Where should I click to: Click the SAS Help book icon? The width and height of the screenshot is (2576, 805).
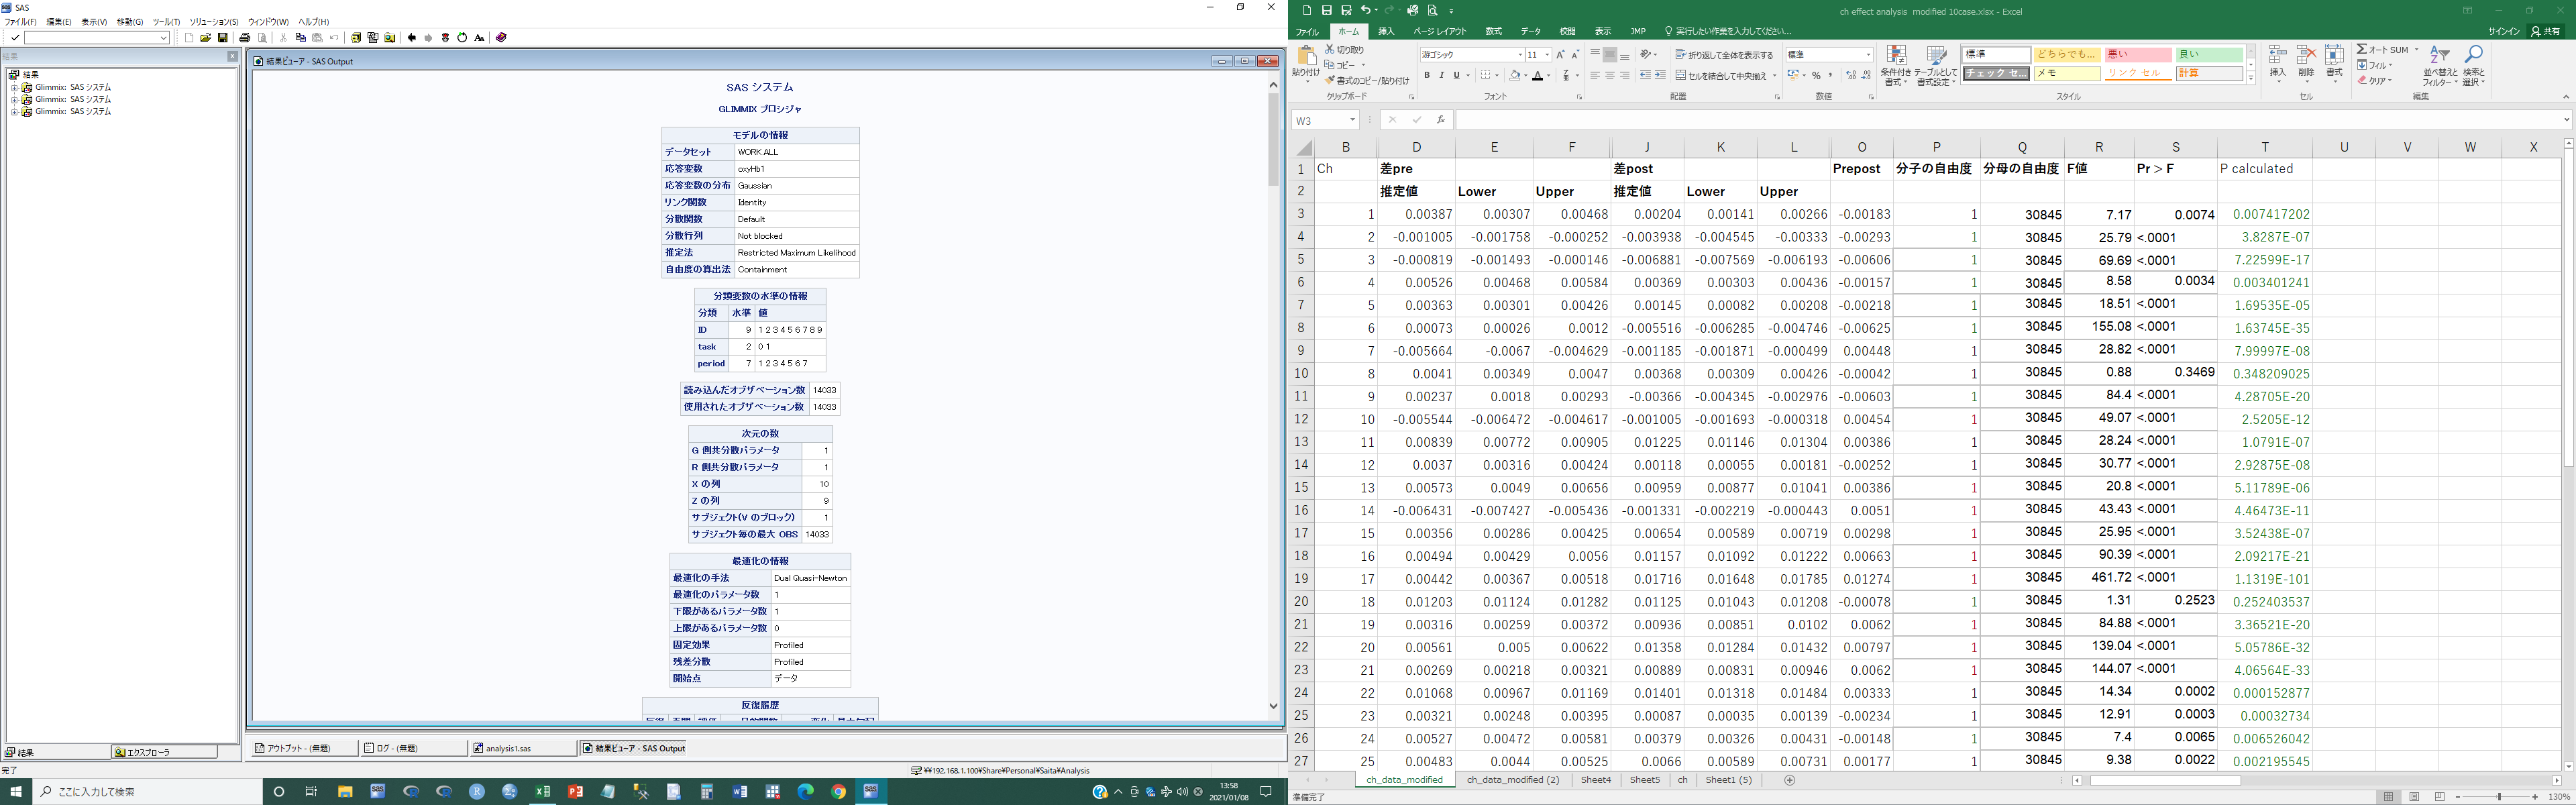click(501, 38)
